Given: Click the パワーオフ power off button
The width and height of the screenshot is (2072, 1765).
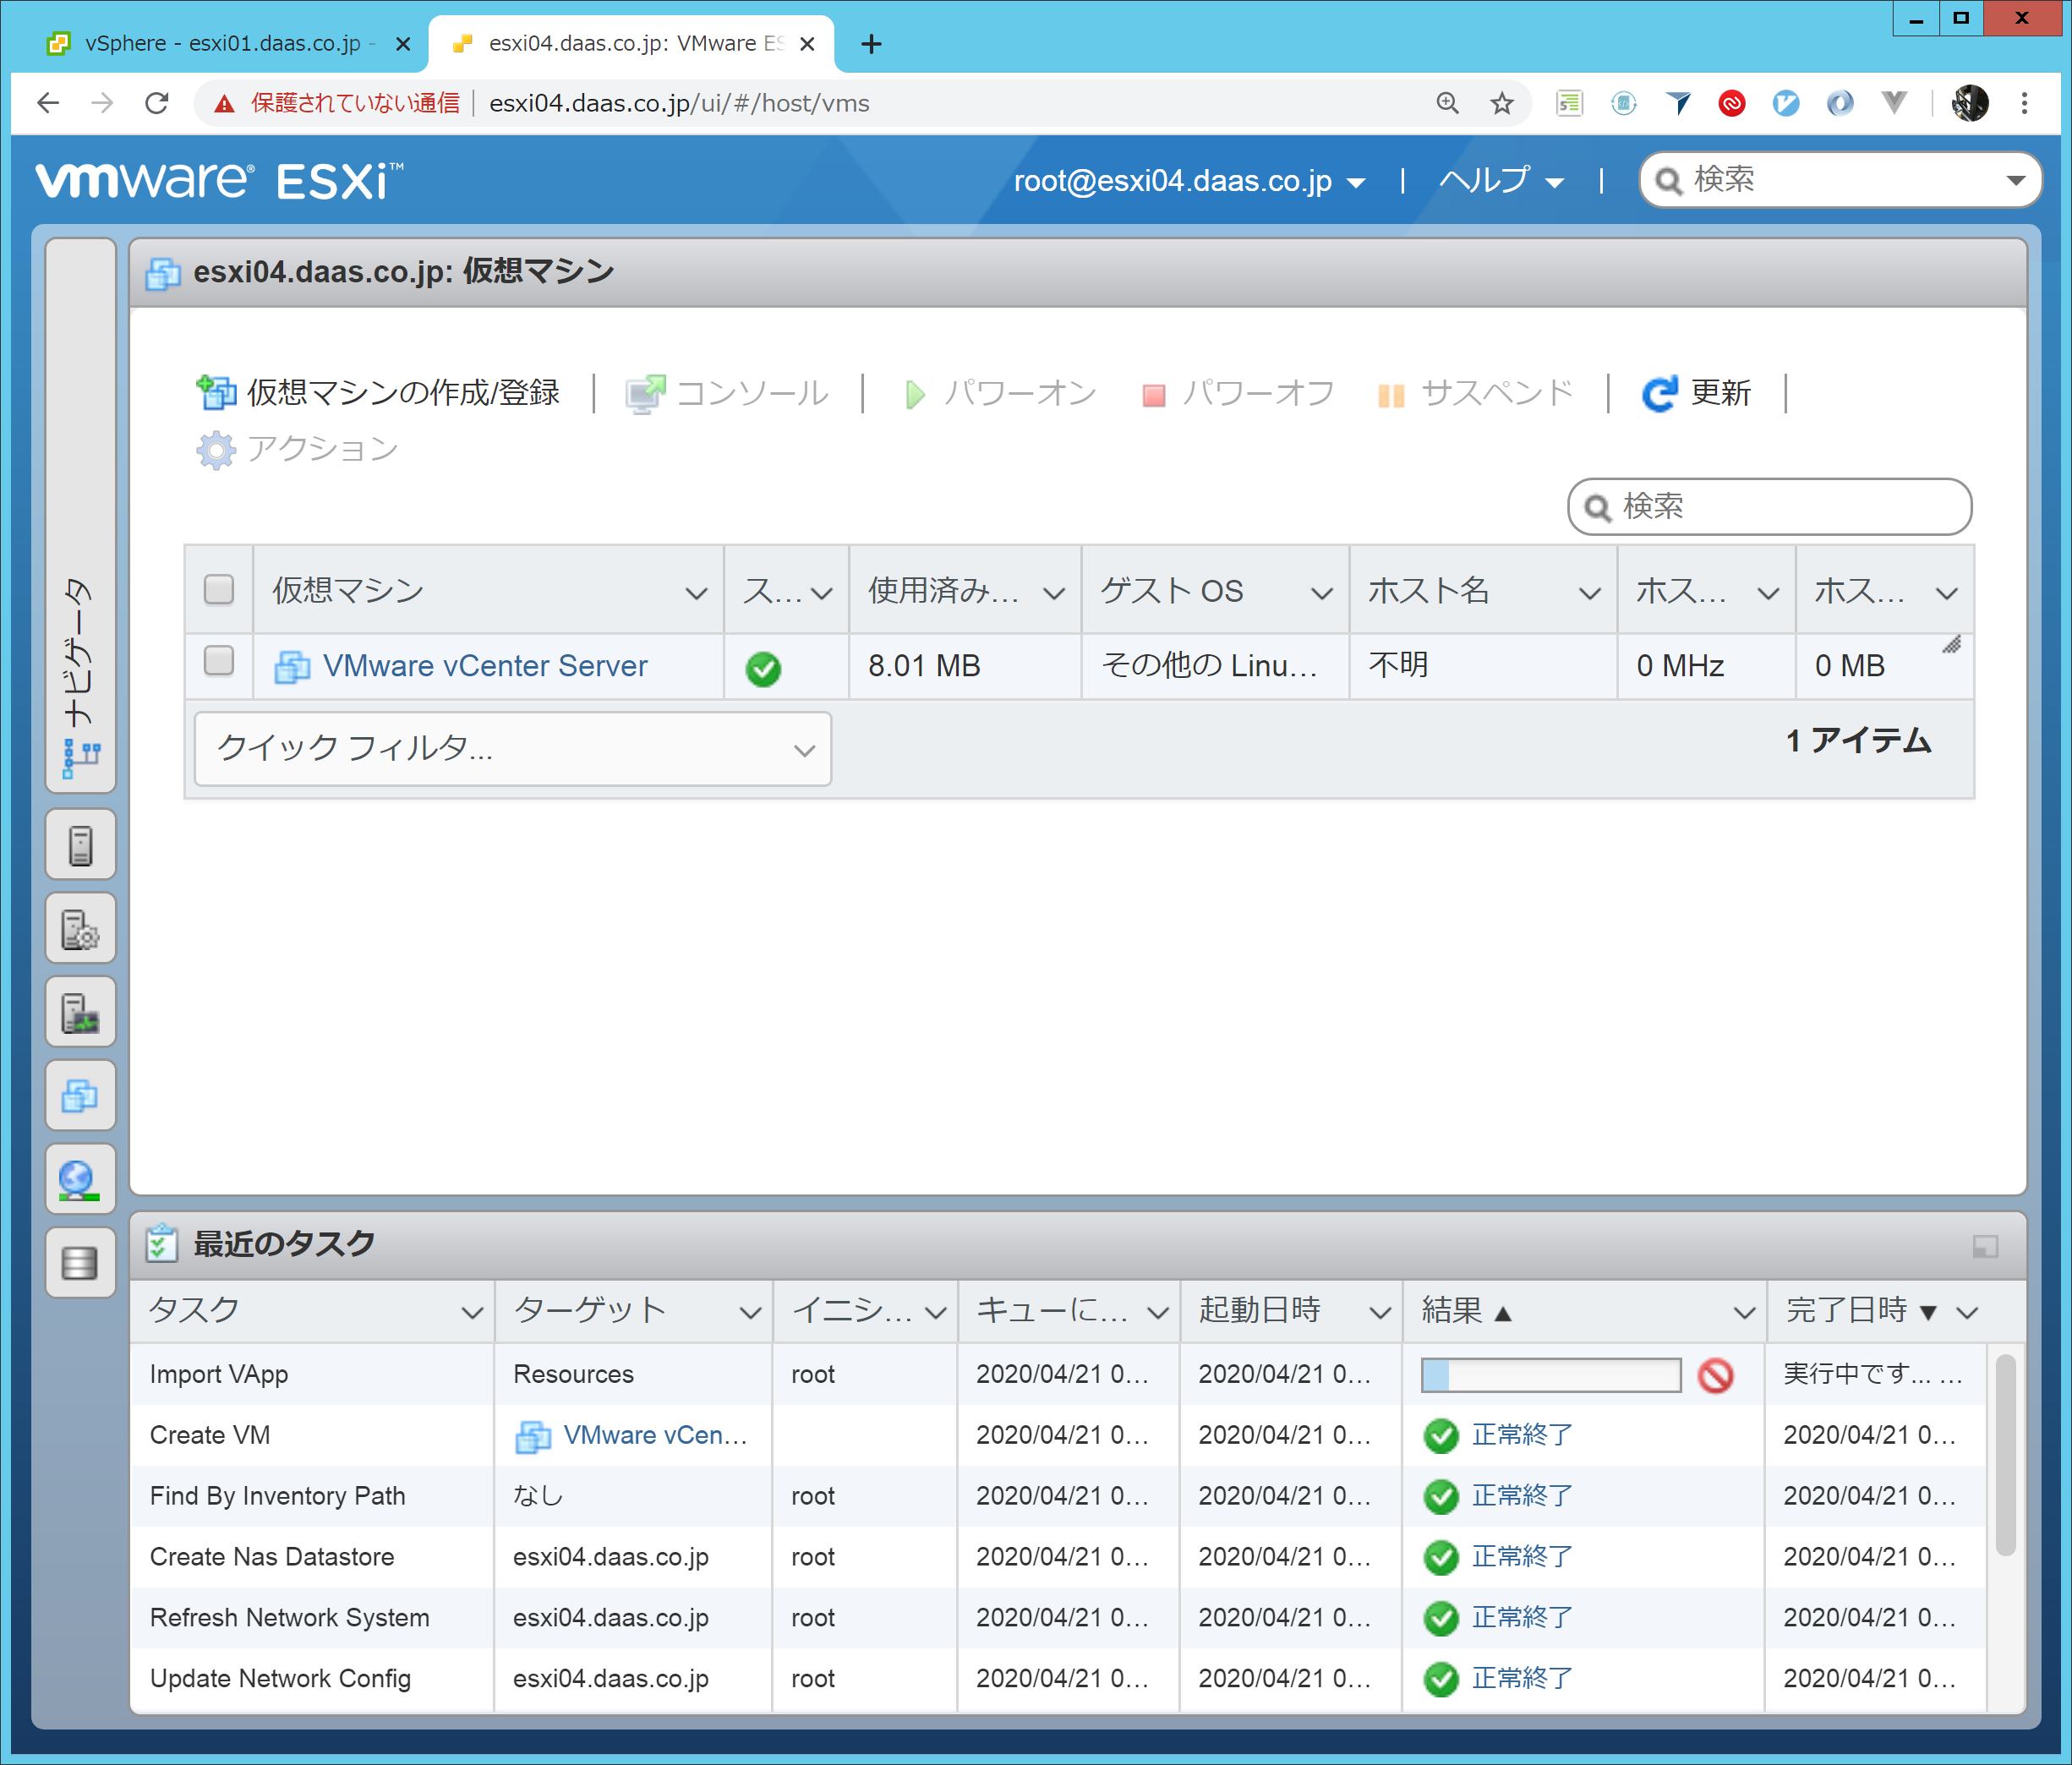Looking at the screenshot, I should coord(1237,393).
